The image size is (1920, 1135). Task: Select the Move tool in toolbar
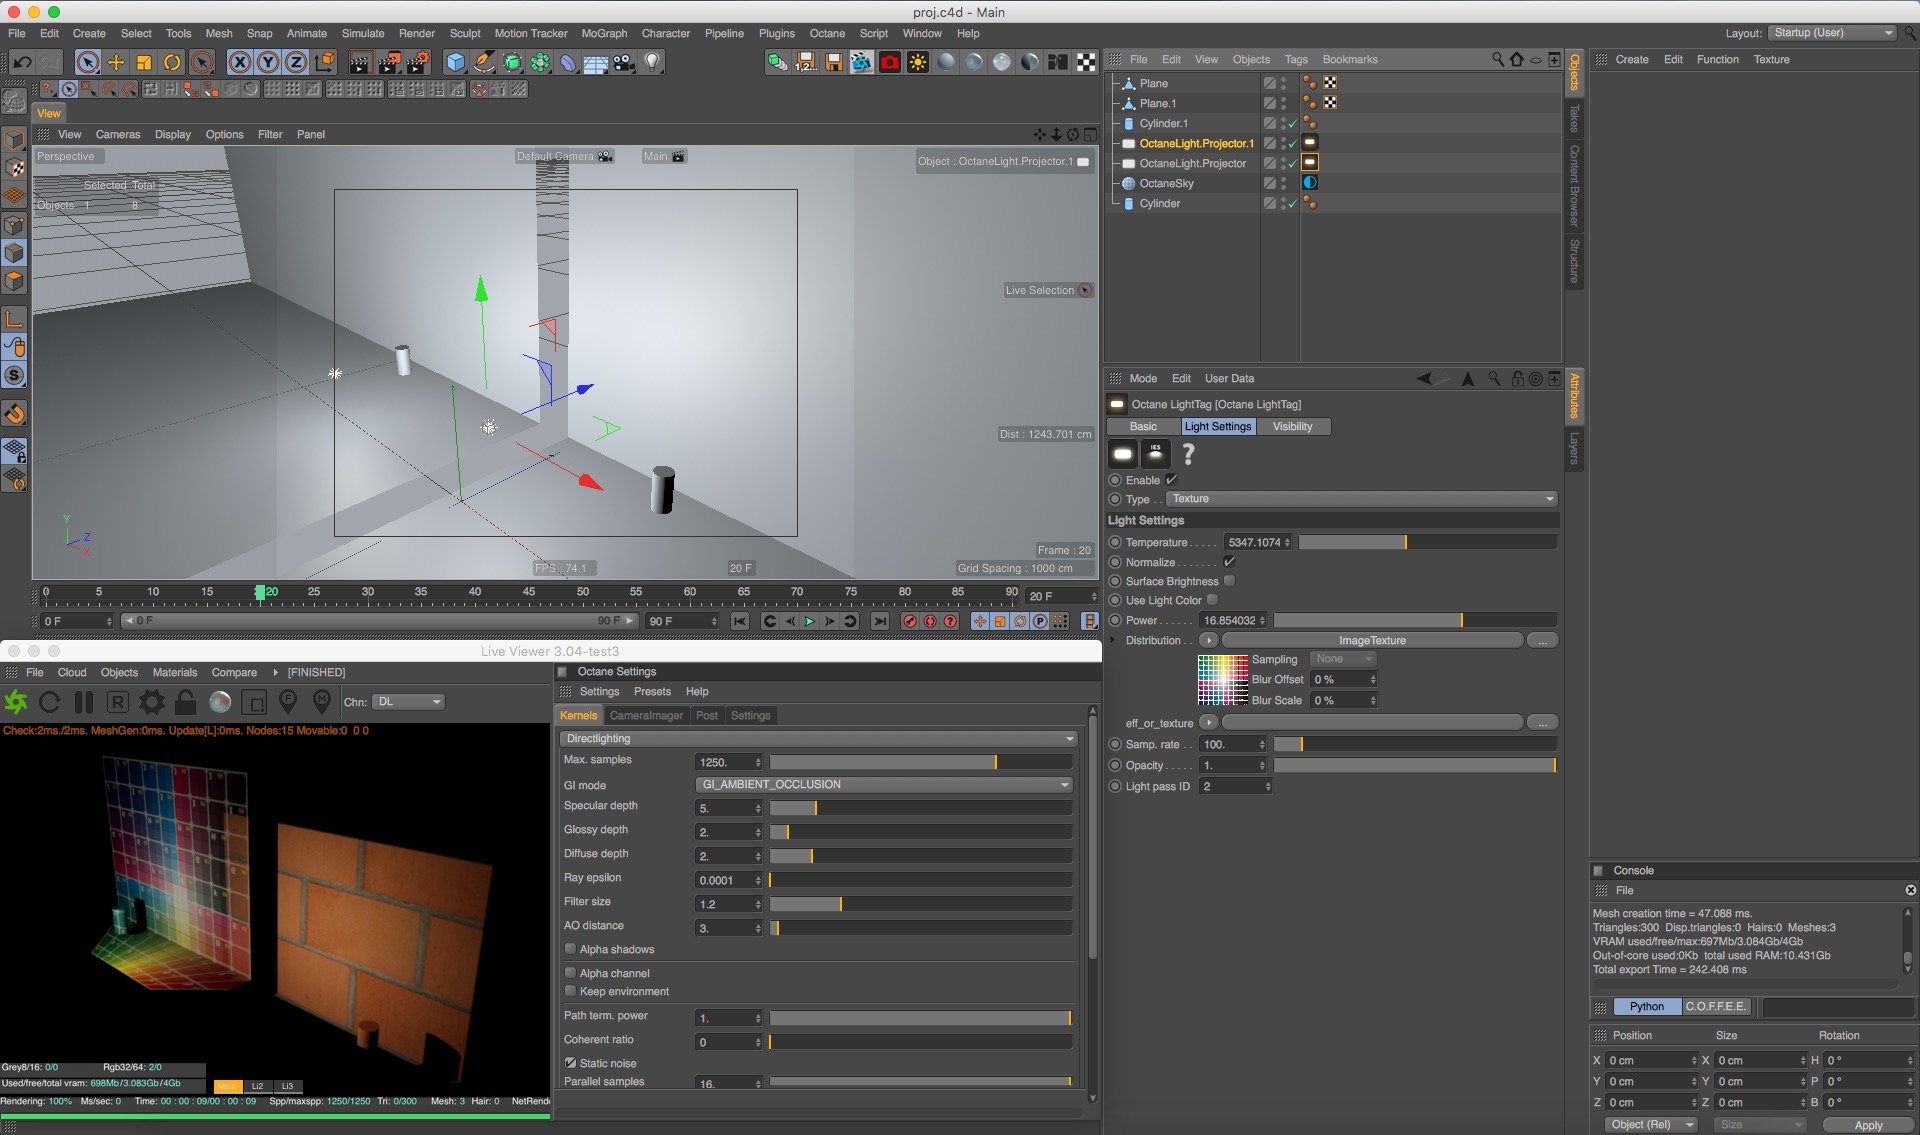116,62
